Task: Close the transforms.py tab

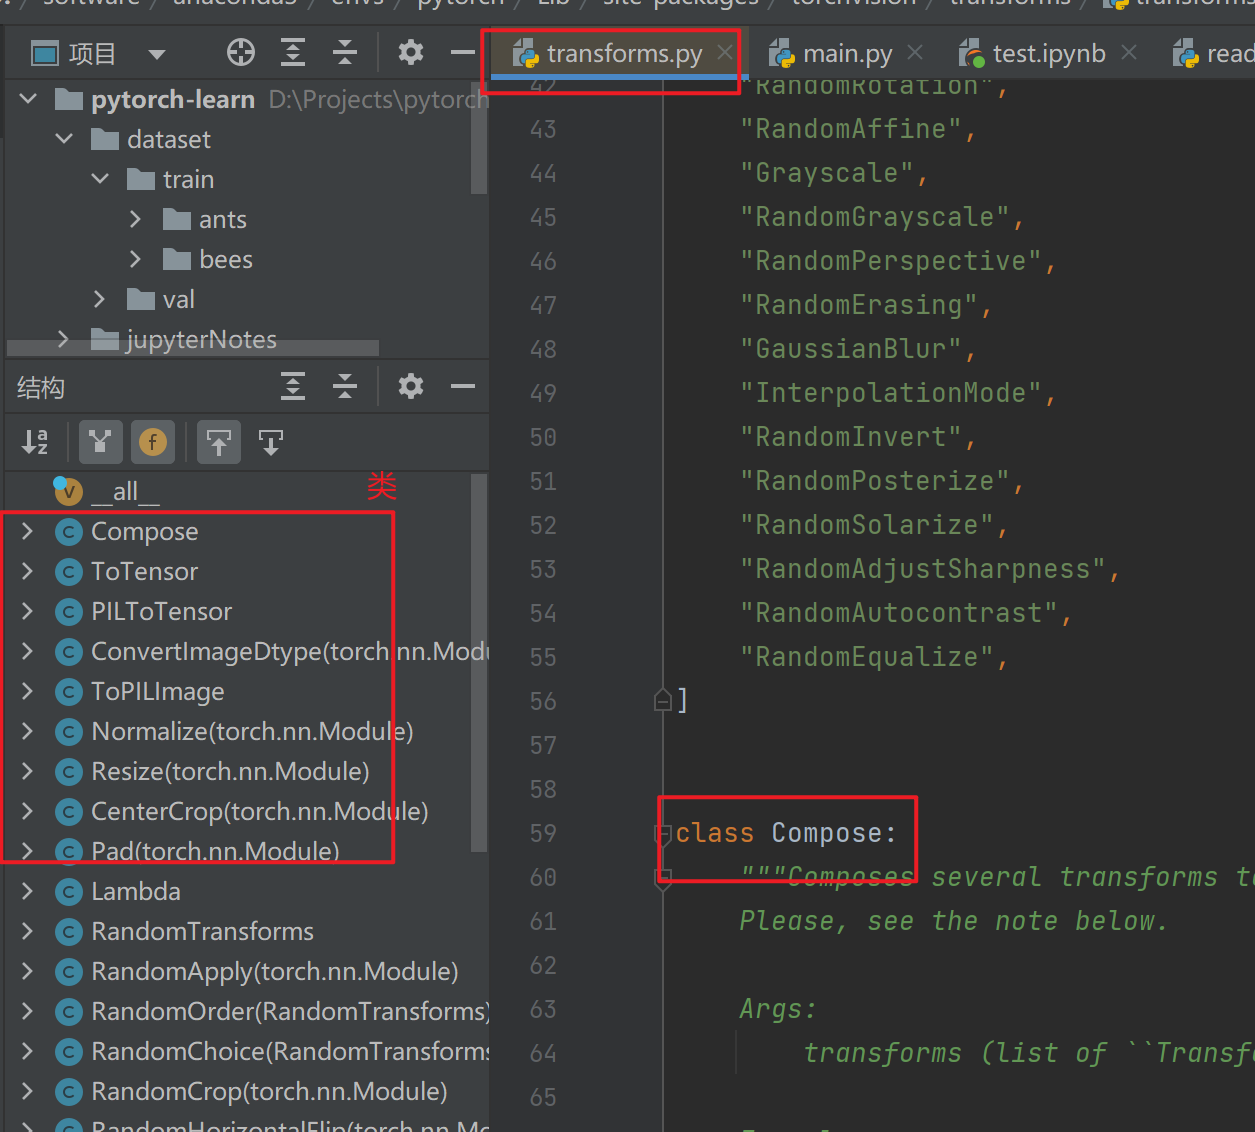Action: pos(725,52)
